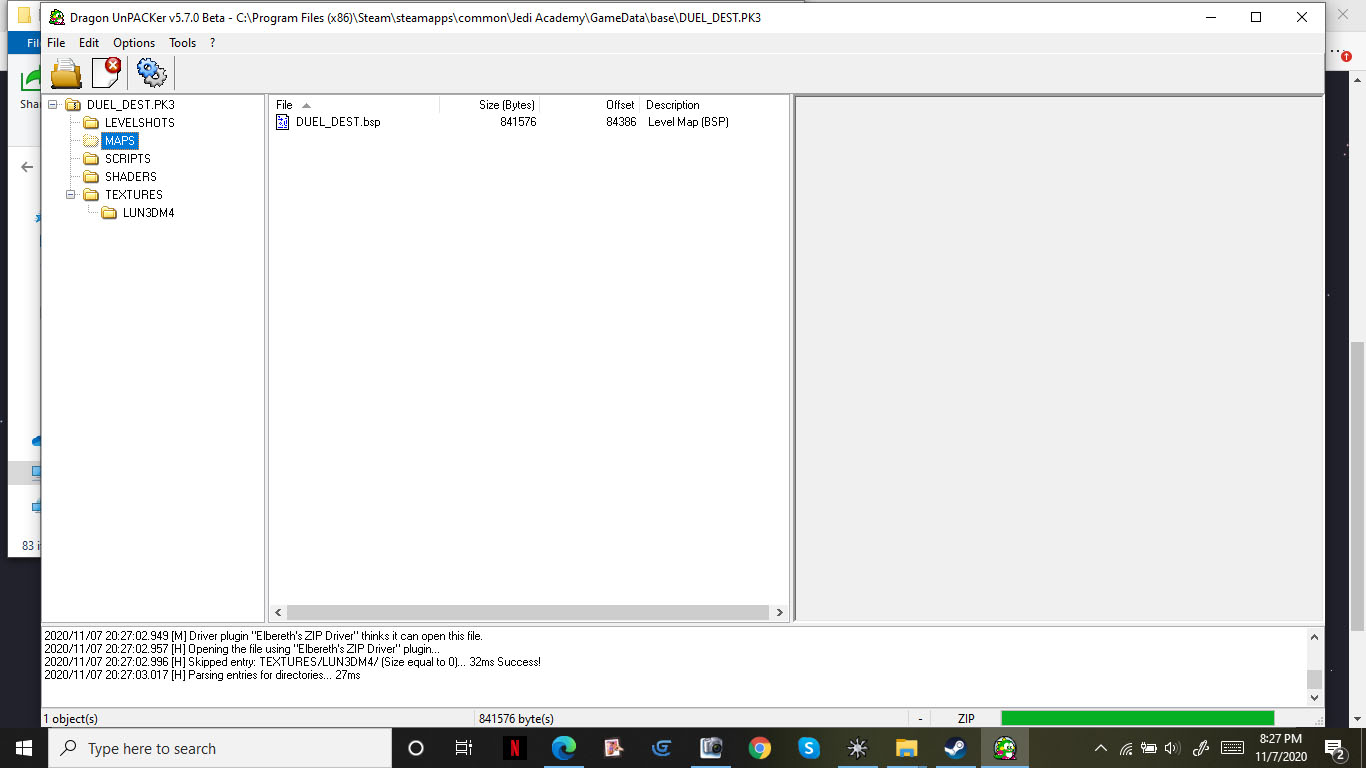Click the Level Map (BSP) description
The image size is (1366, 768).
click(x=688, y=122)
